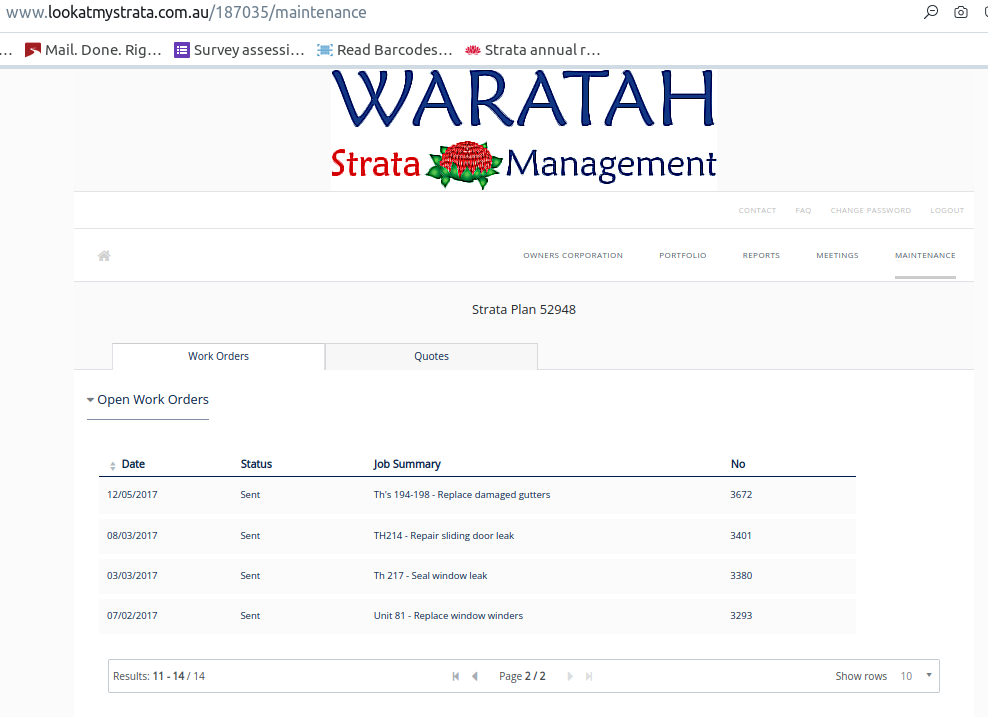Go to first page of results

coord(456,676)
